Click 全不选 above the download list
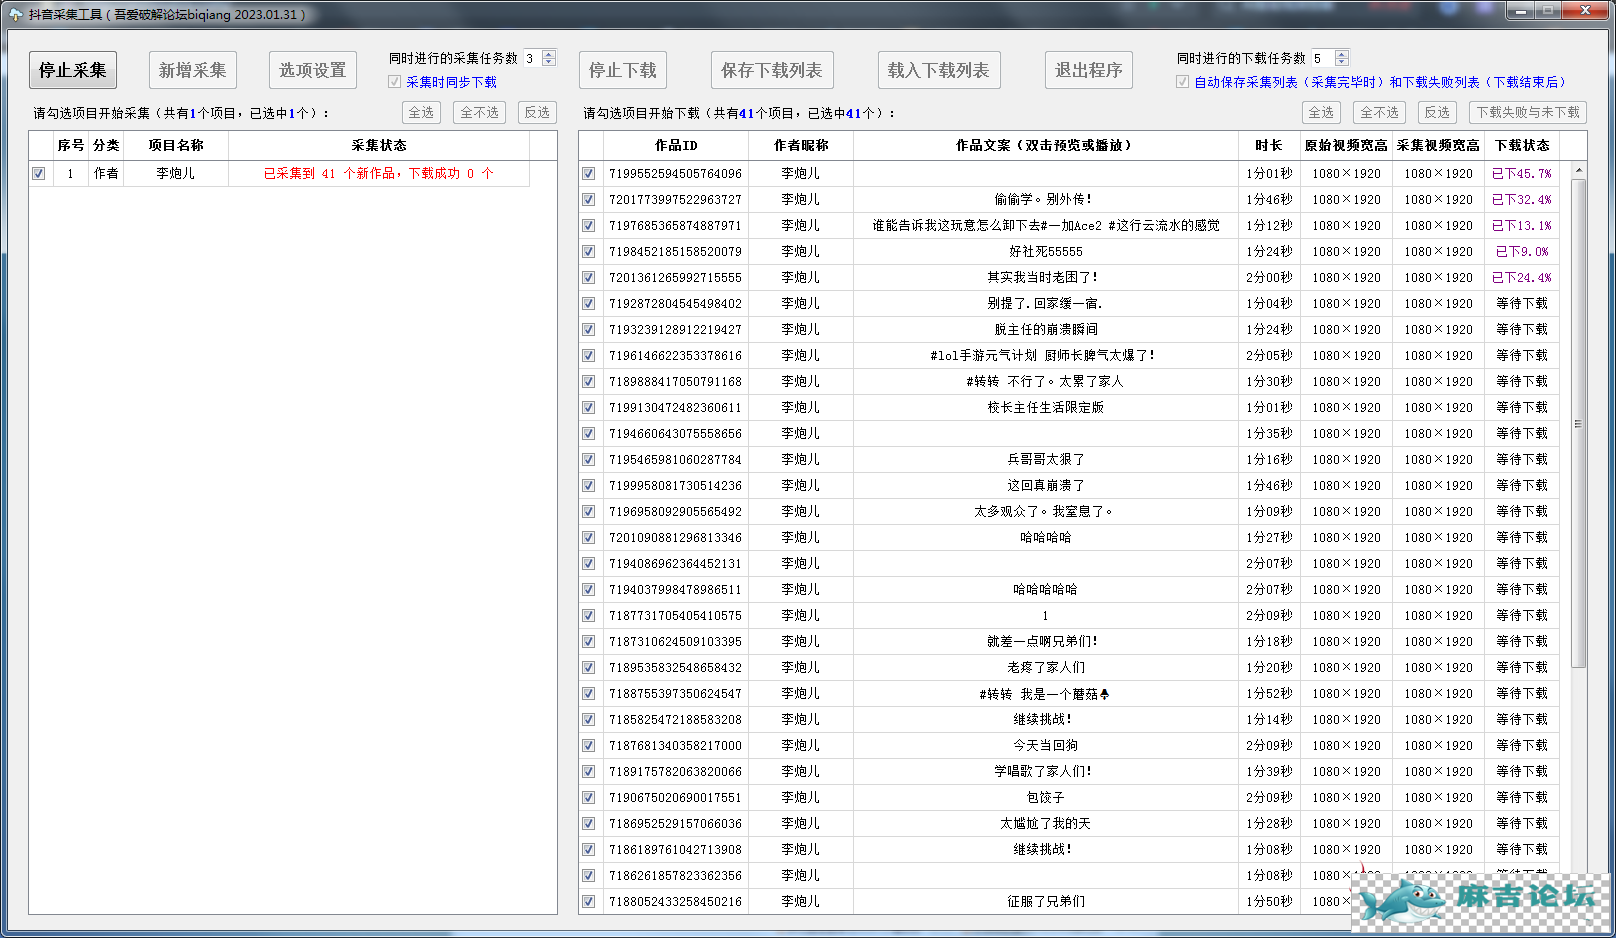This screenshot has width=1616, height=938. tap(1380, 113)
